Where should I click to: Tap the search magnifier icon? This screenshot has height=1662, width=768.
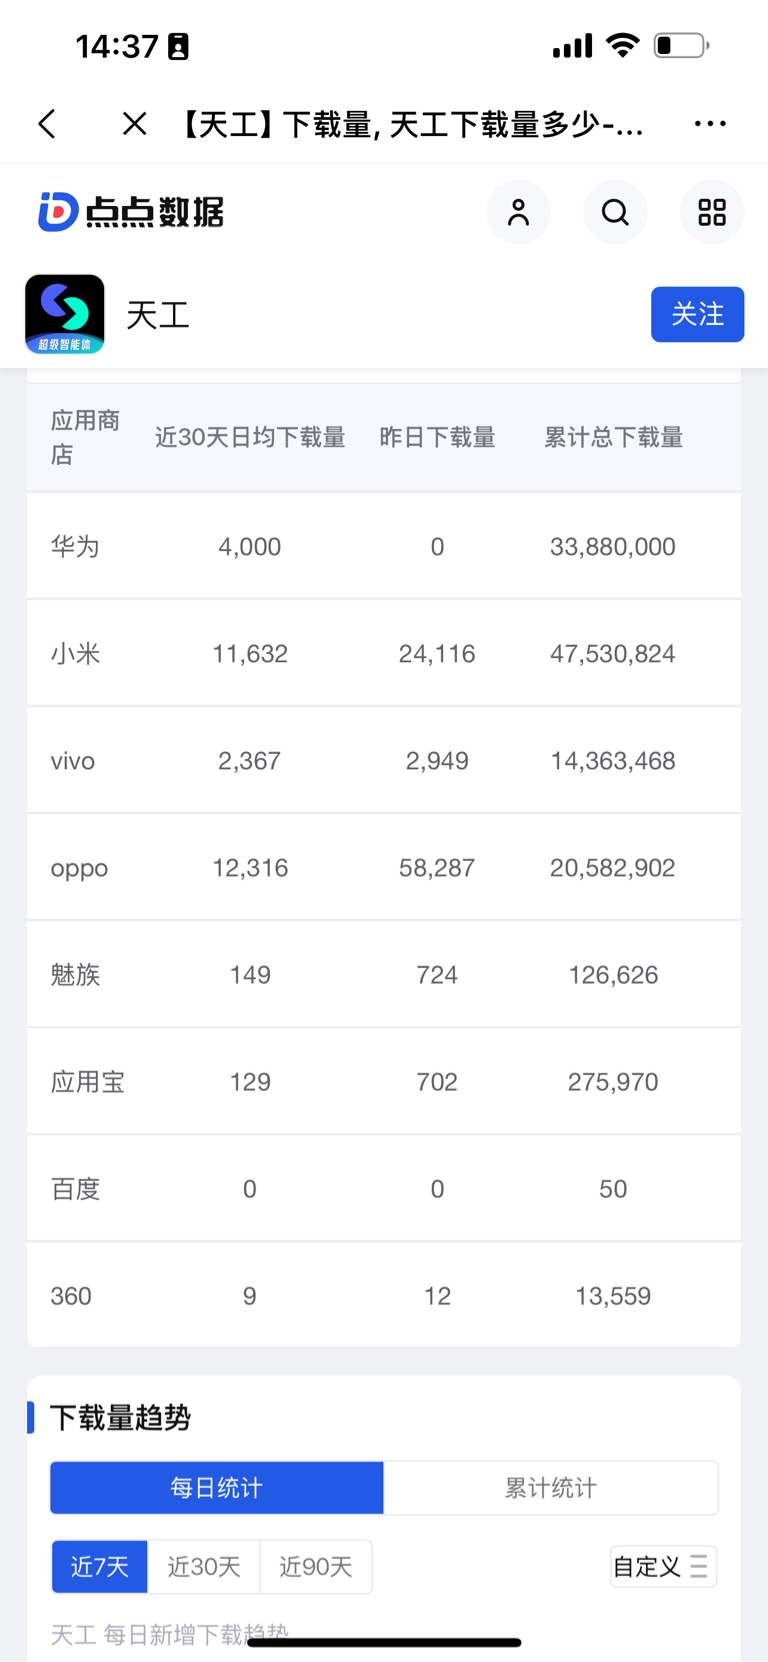point(615,212)
